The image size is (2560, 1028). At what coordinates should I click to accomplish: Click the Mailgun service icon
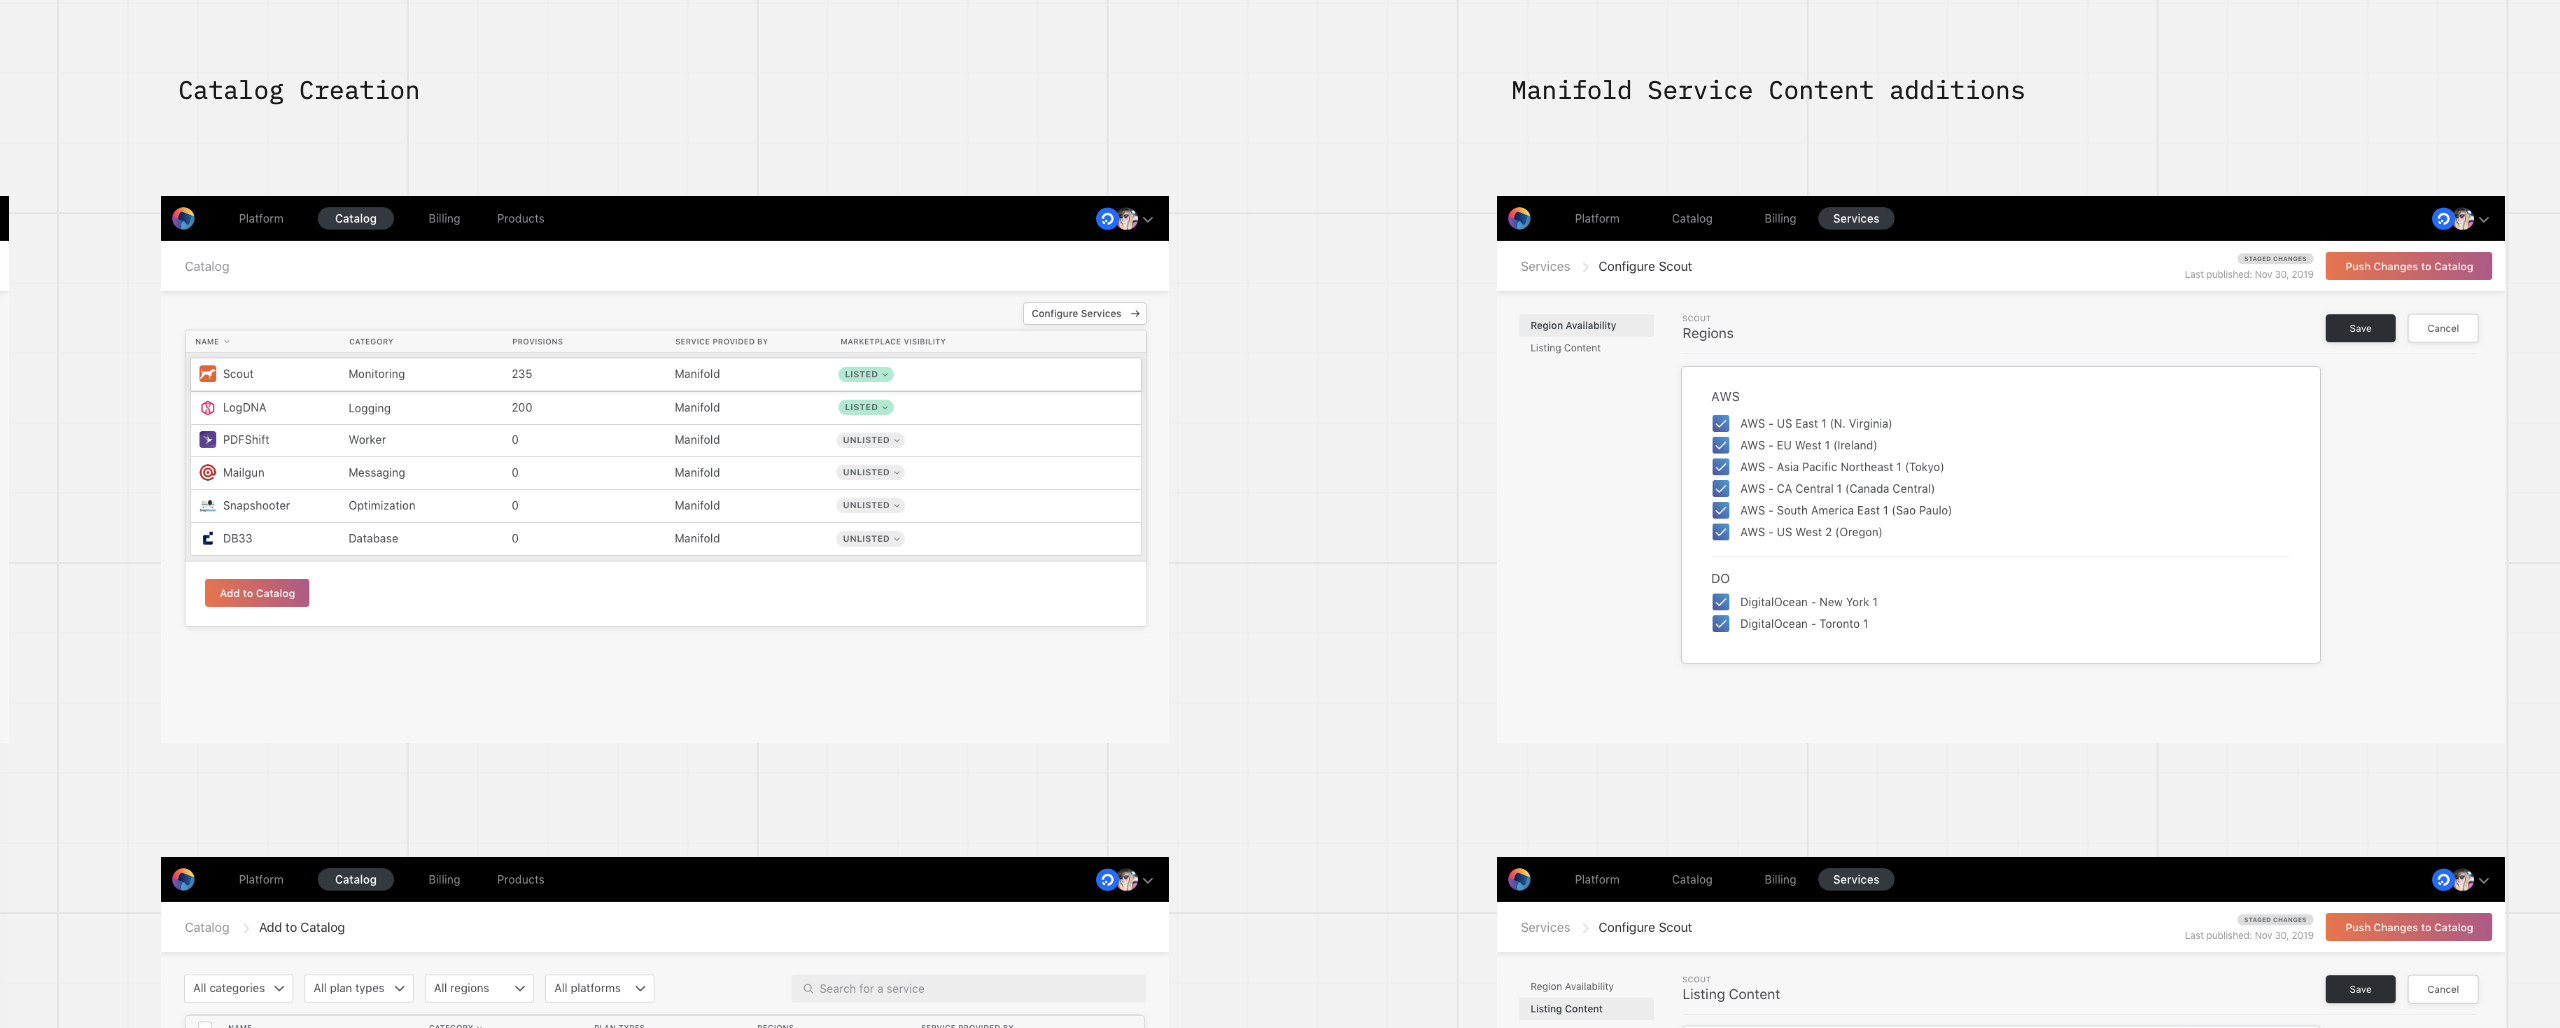click(208, 473)
